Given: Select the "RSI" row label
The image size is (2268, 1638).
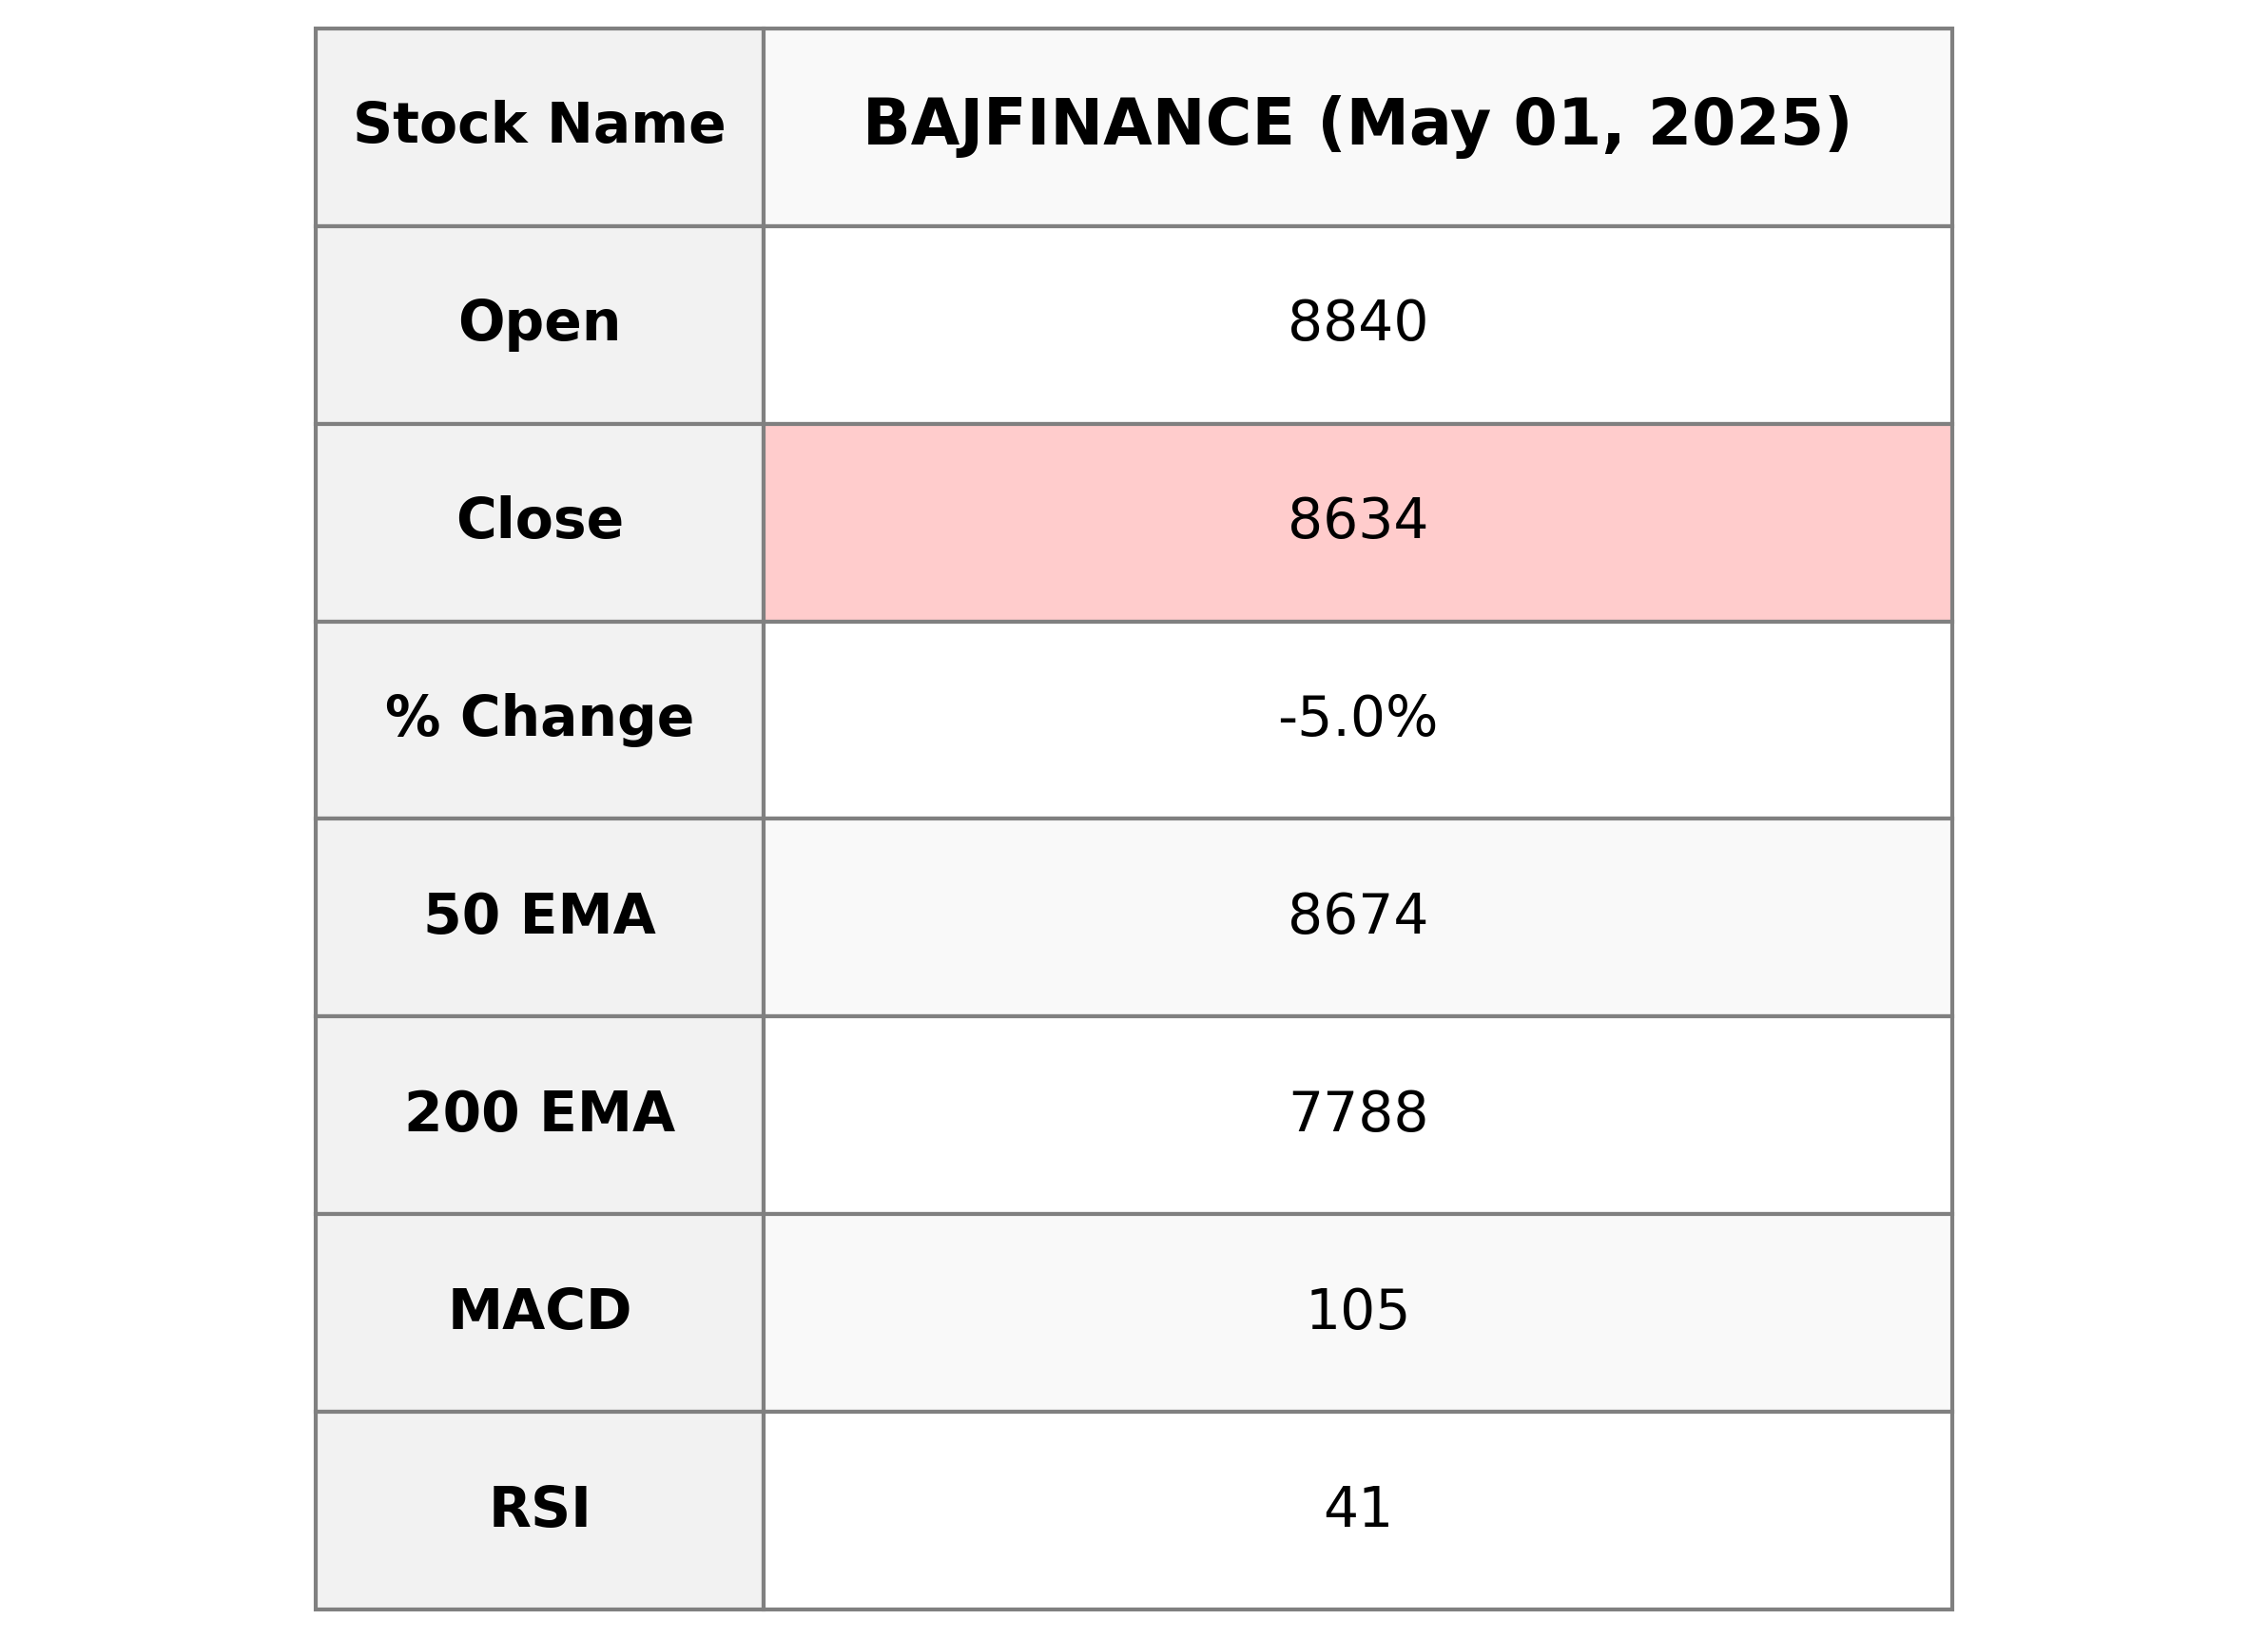Looking at the screenshot, I should tap(539, 1508).
